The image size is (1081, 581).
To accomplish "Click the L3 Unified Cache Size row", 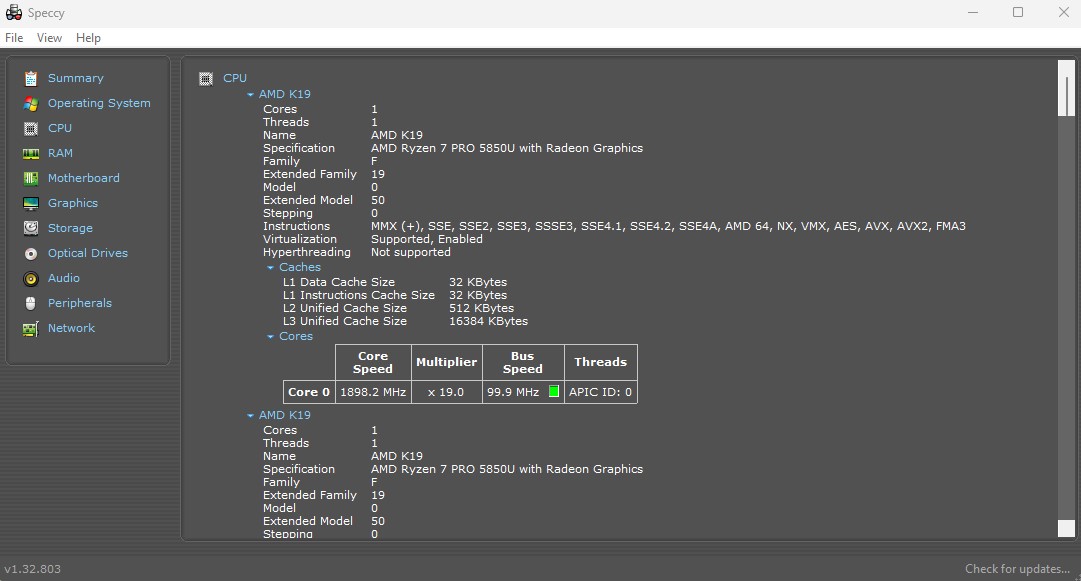I will click(405, 321).
